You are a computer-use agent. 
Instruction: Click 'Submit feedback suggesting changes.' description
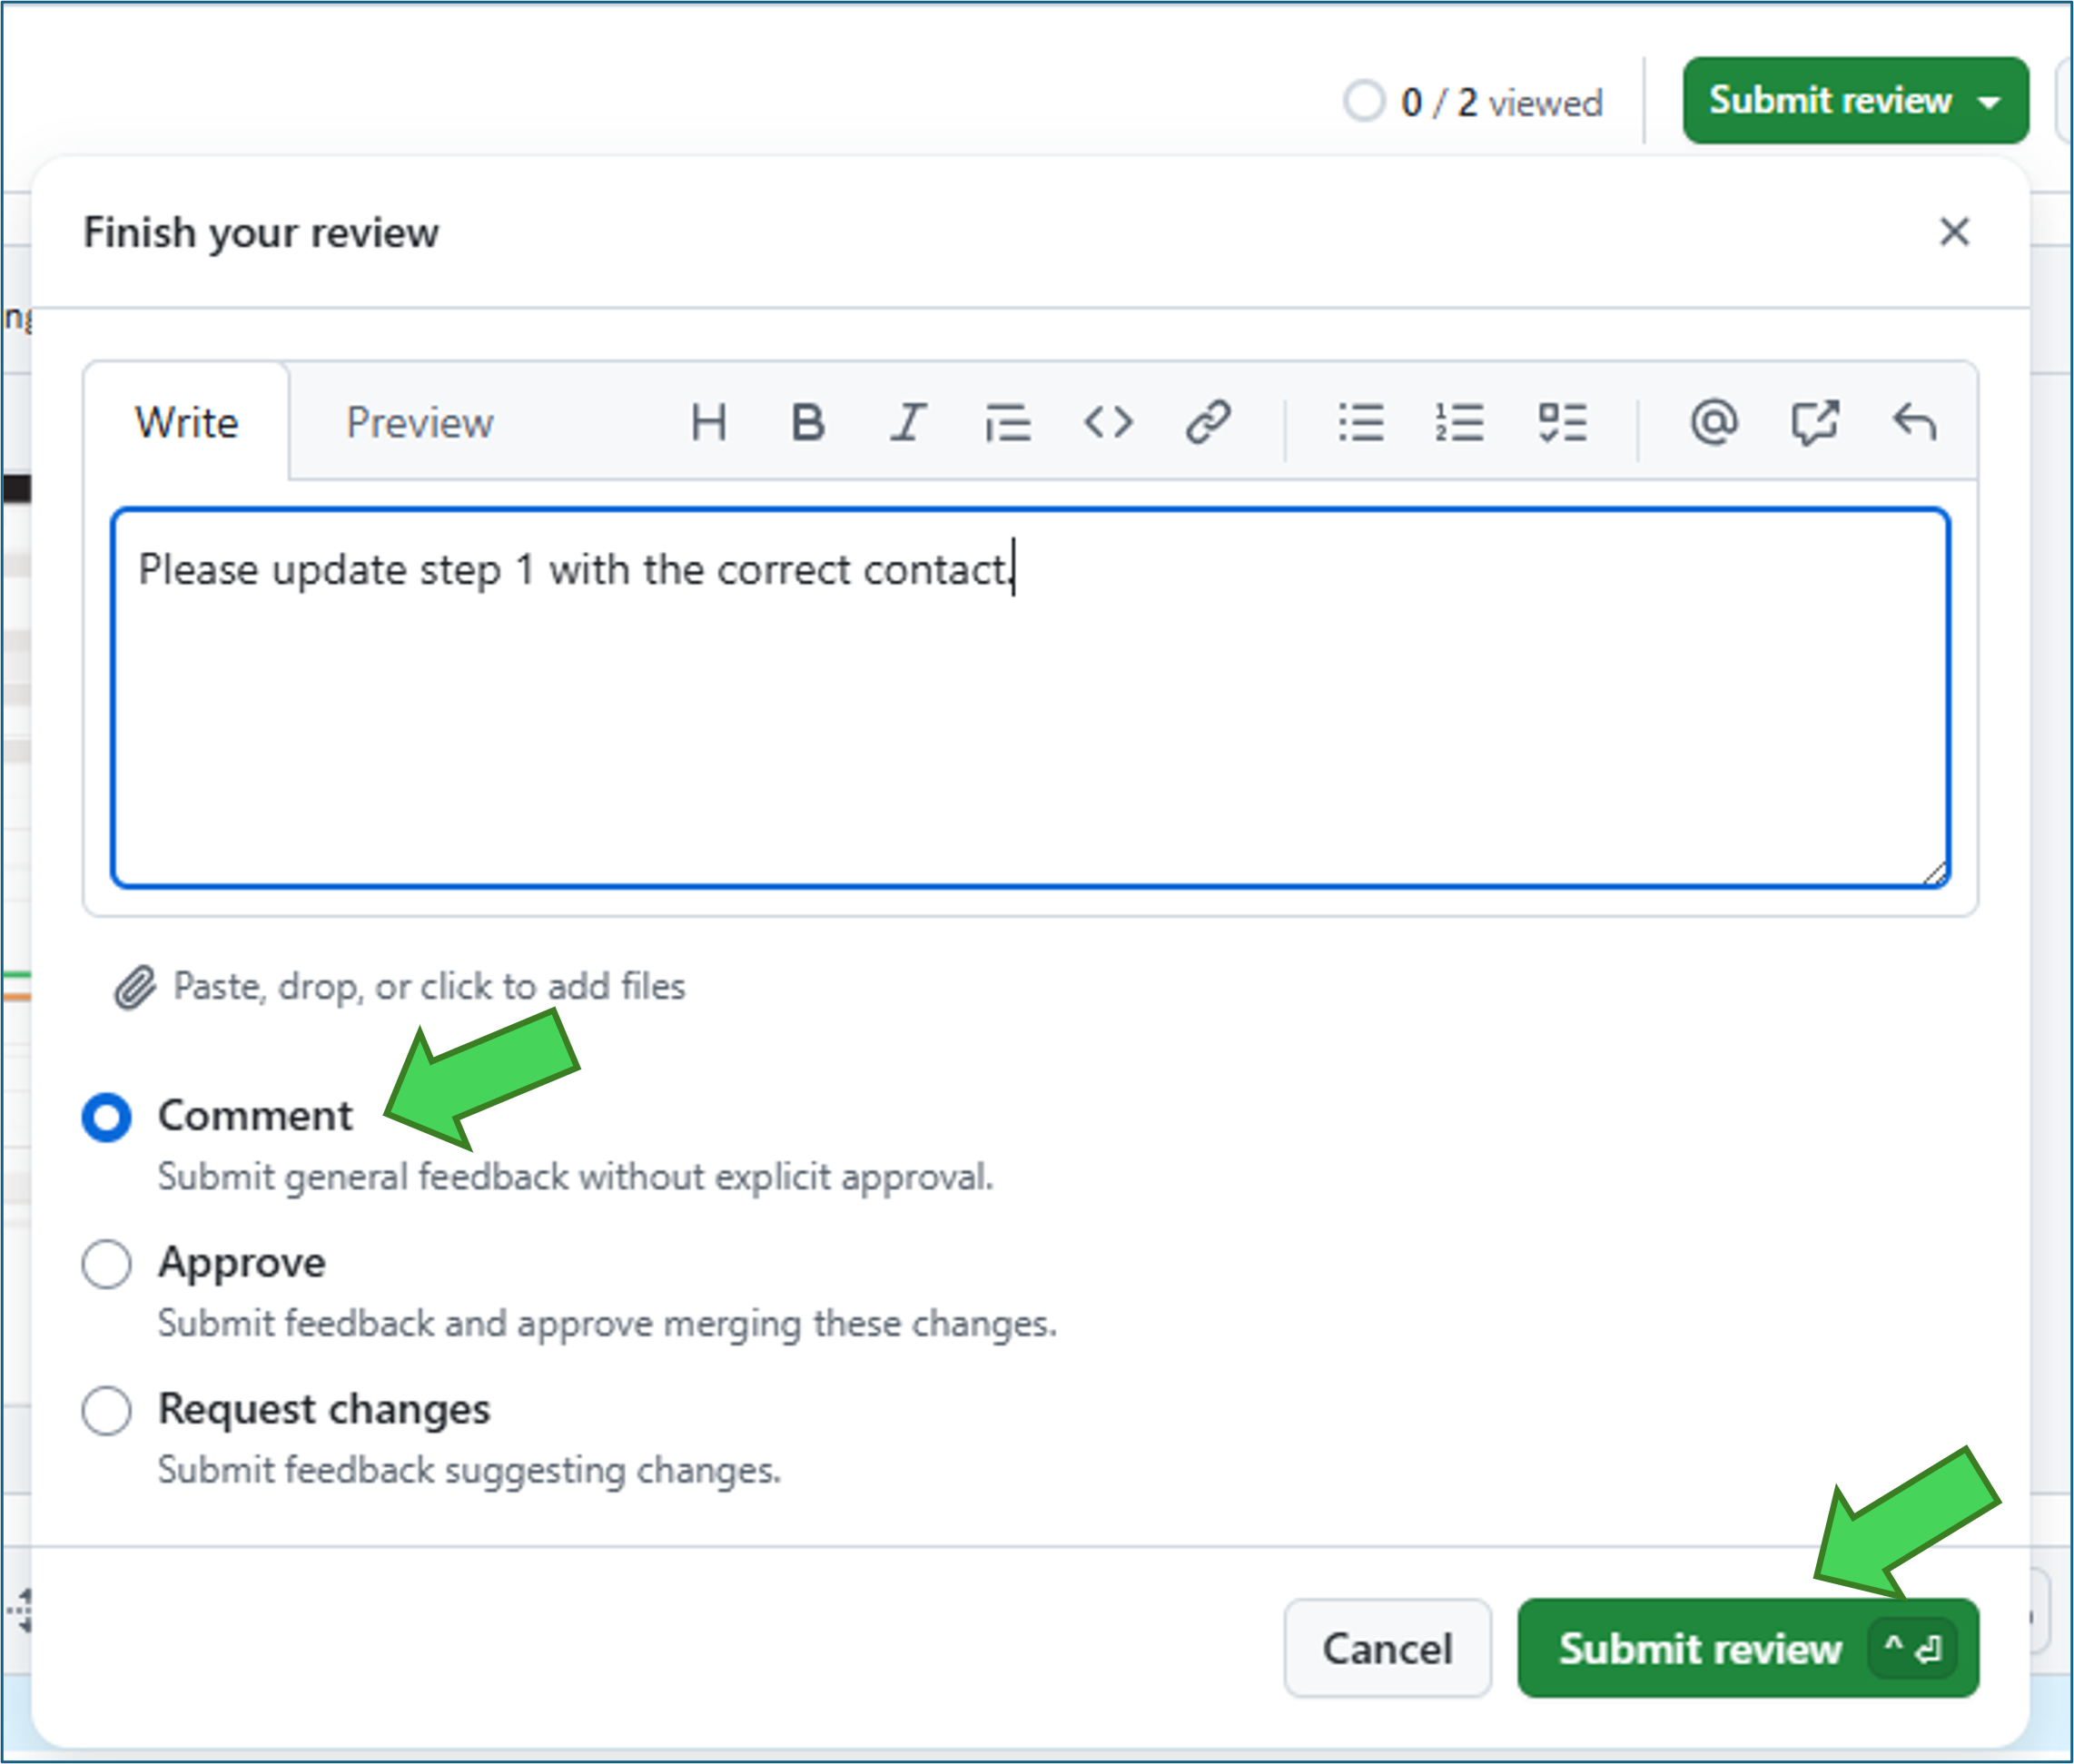pyautogui.click(x=469, y=1470)
